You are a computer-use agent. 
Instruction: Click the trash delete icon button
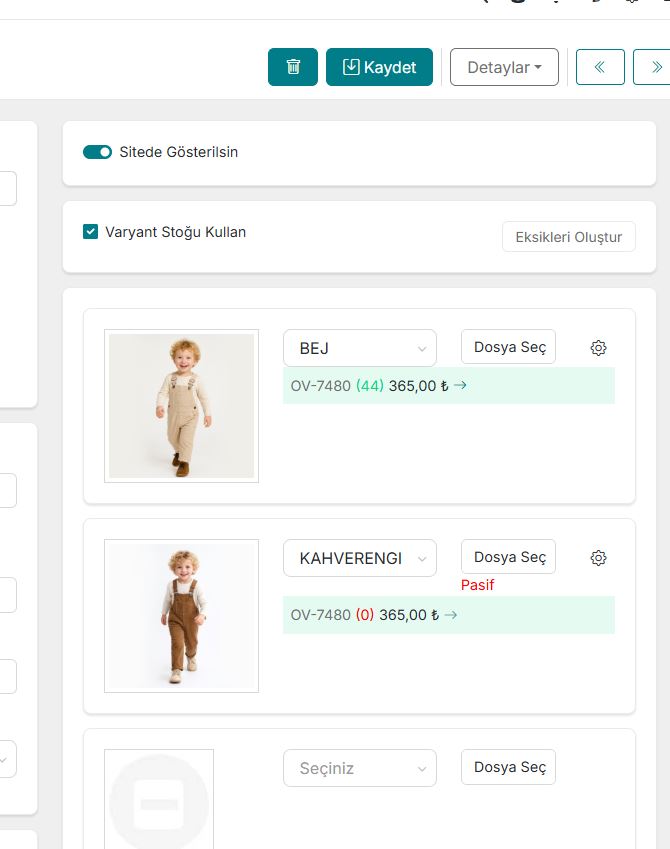point(293,67)
